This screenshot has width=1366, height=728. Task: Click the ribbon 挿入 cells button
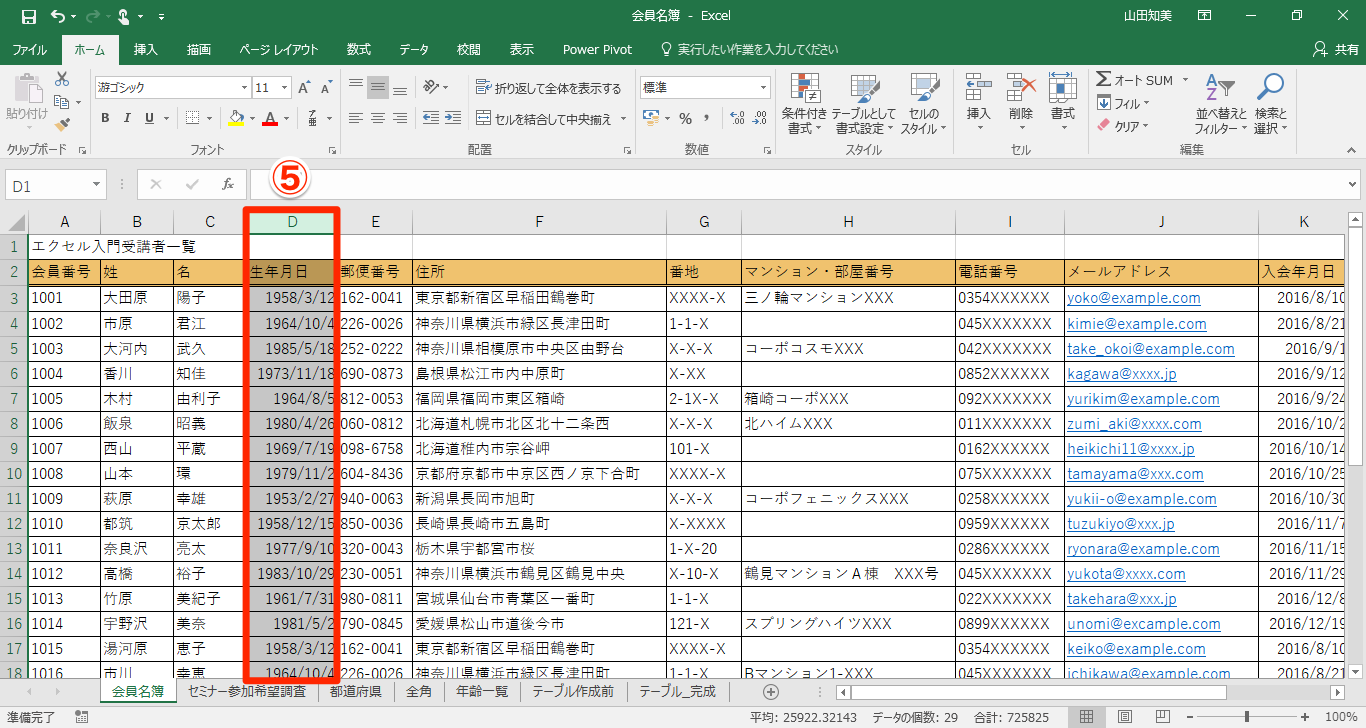[978, 104]
